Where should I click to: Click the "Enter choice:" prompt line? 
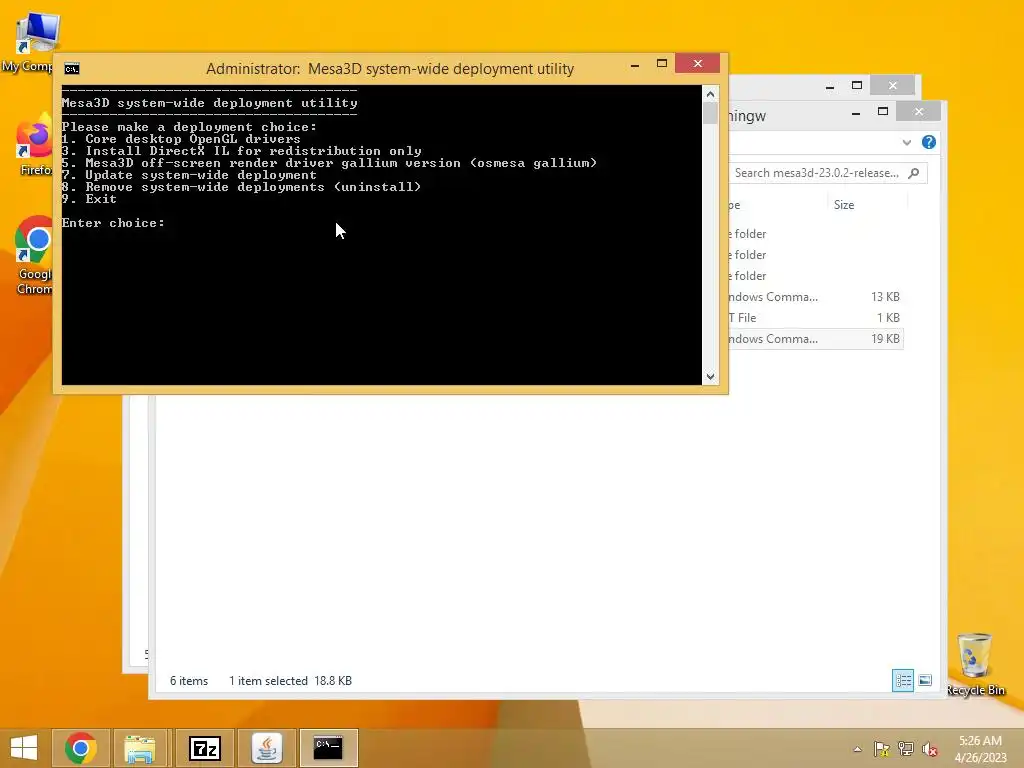pyautogui.click(x=113, y=223)
